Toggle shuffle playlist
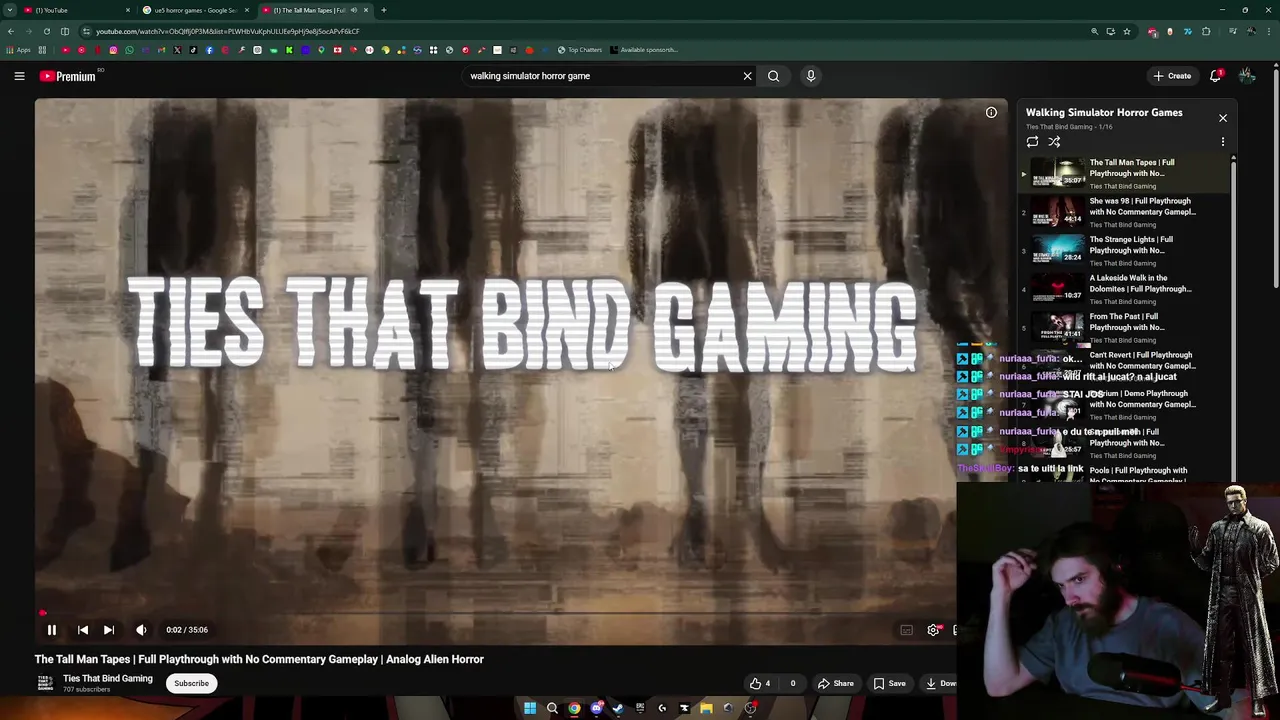1280x720 pixels. click(1054, 142)
